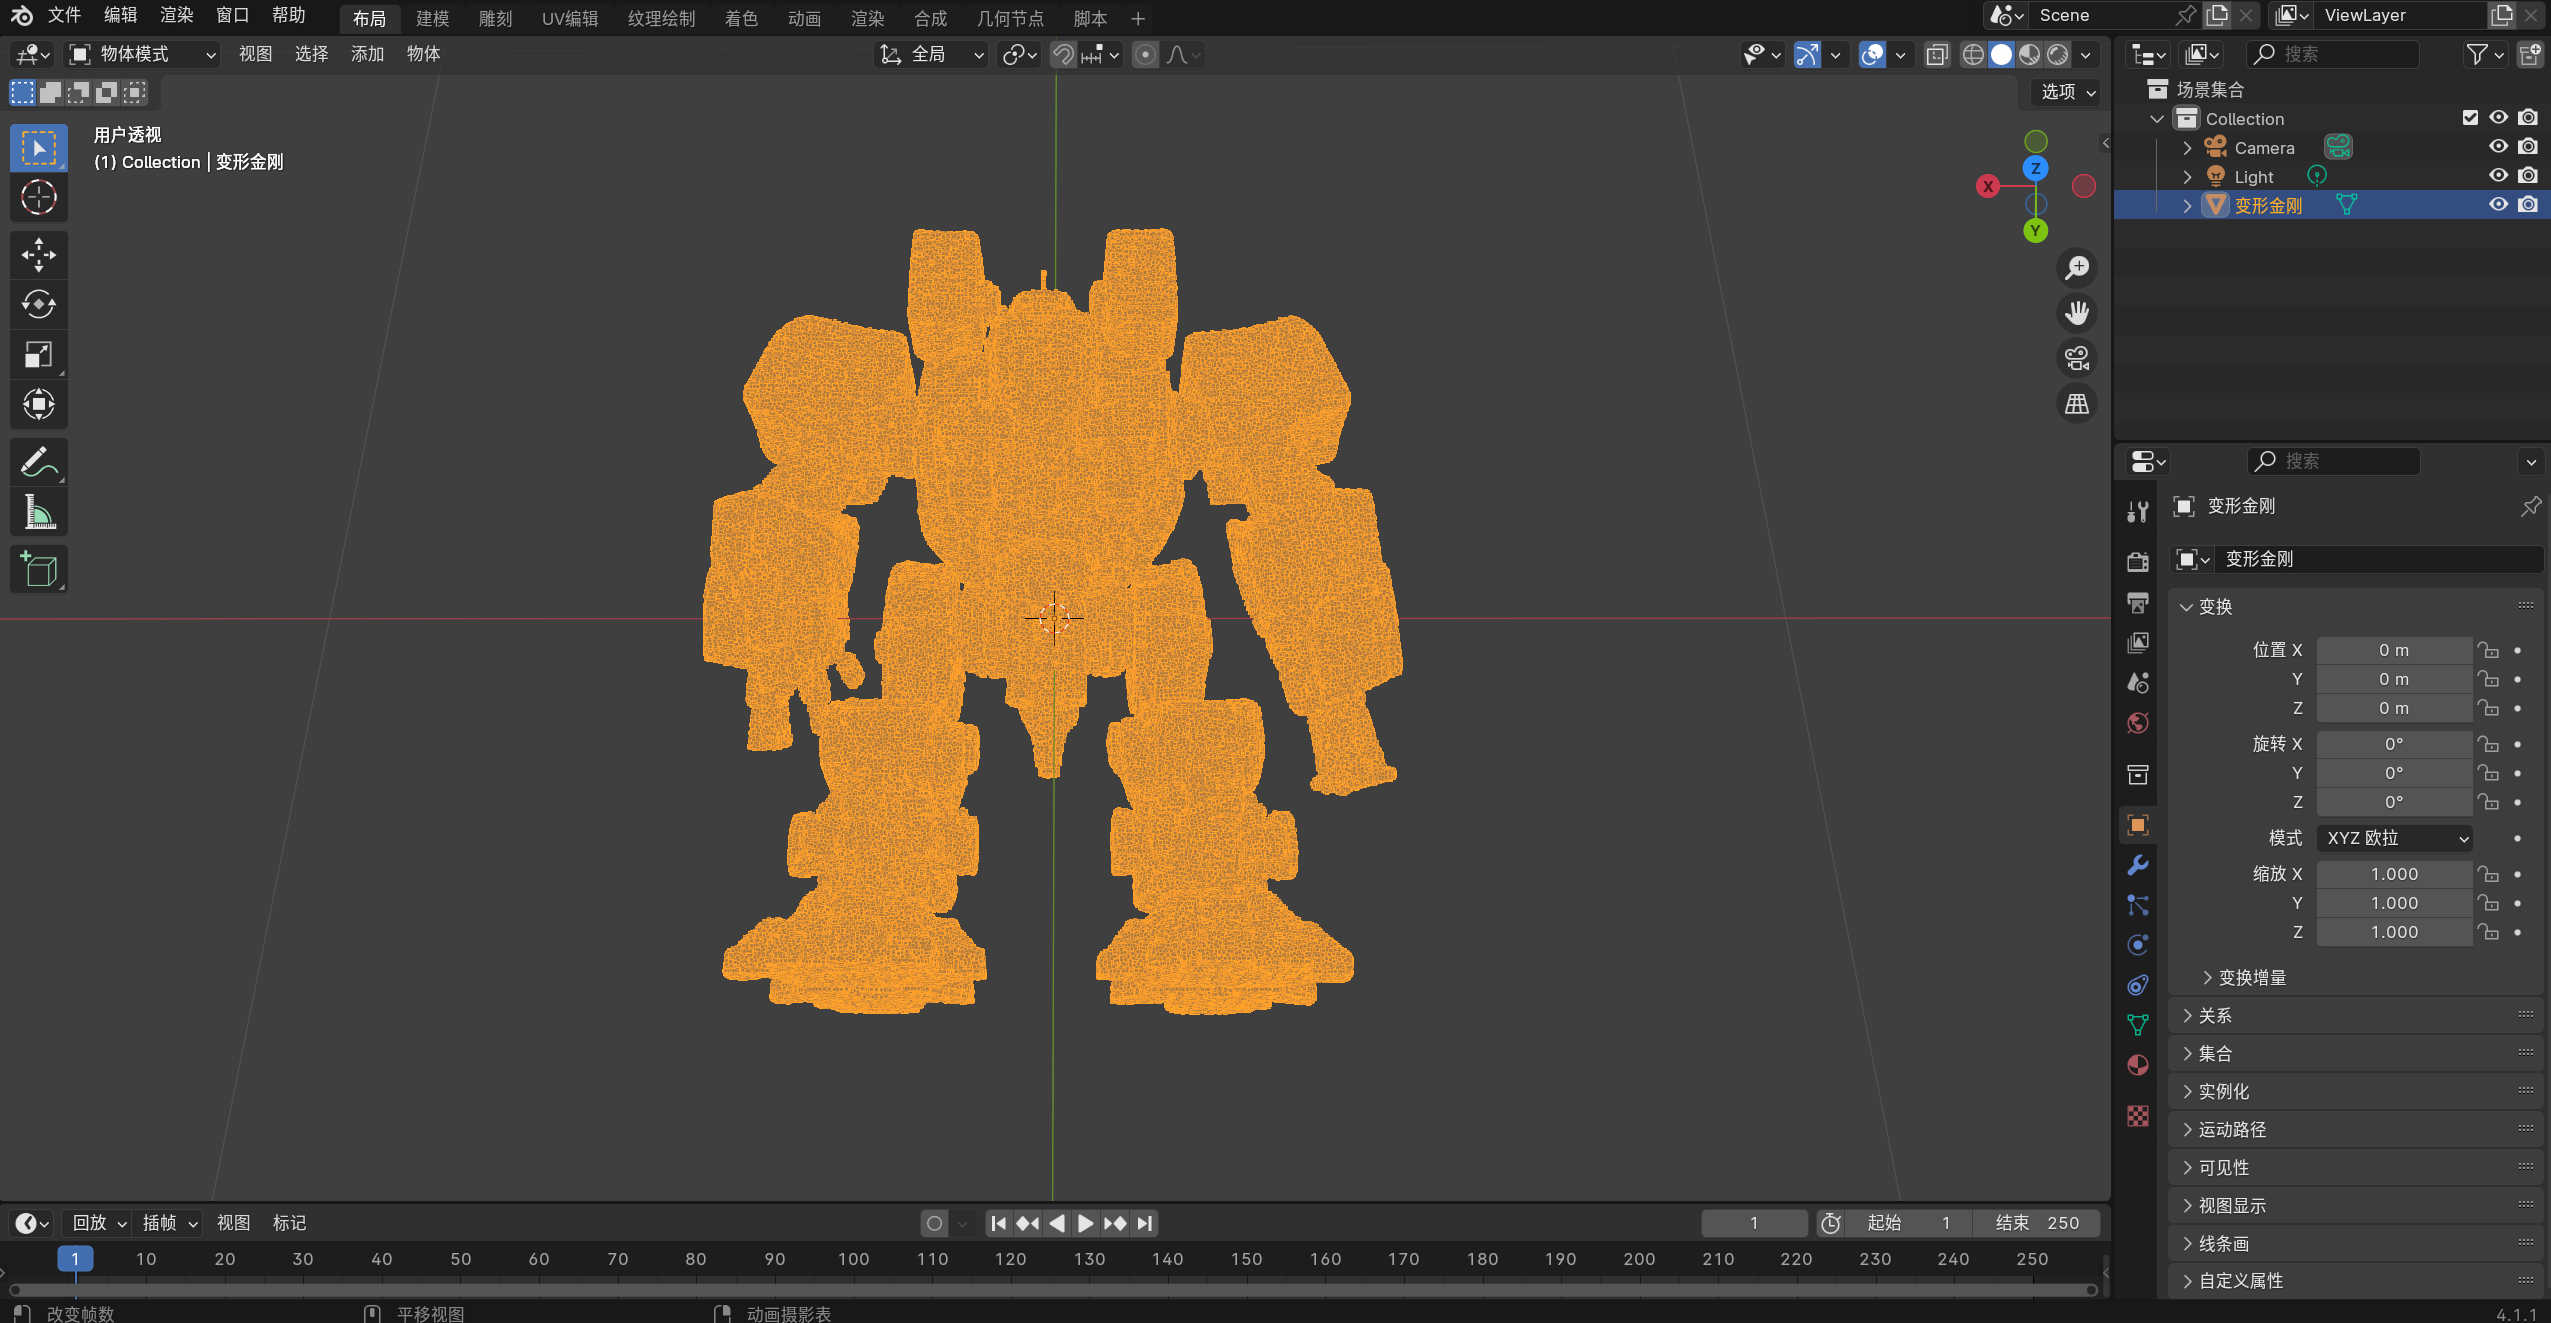Screen dimensions: 2551x1323
Task: Open the Modifiers wrench properties tab
Action: click(x=2138, y=865)
